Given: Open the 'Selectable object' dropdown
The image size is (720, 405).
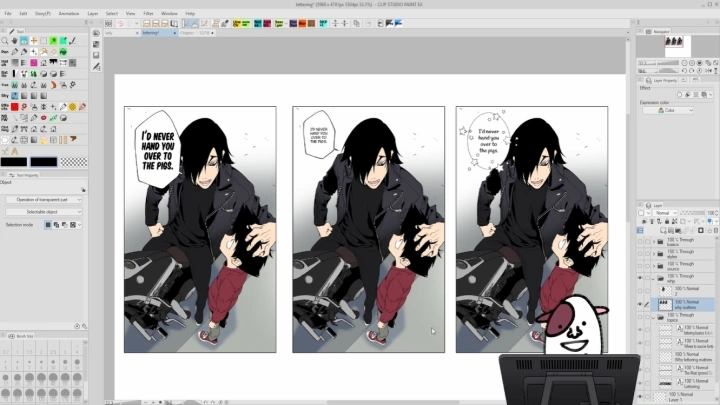Looking at the screenshot, I should coord(44,212).
